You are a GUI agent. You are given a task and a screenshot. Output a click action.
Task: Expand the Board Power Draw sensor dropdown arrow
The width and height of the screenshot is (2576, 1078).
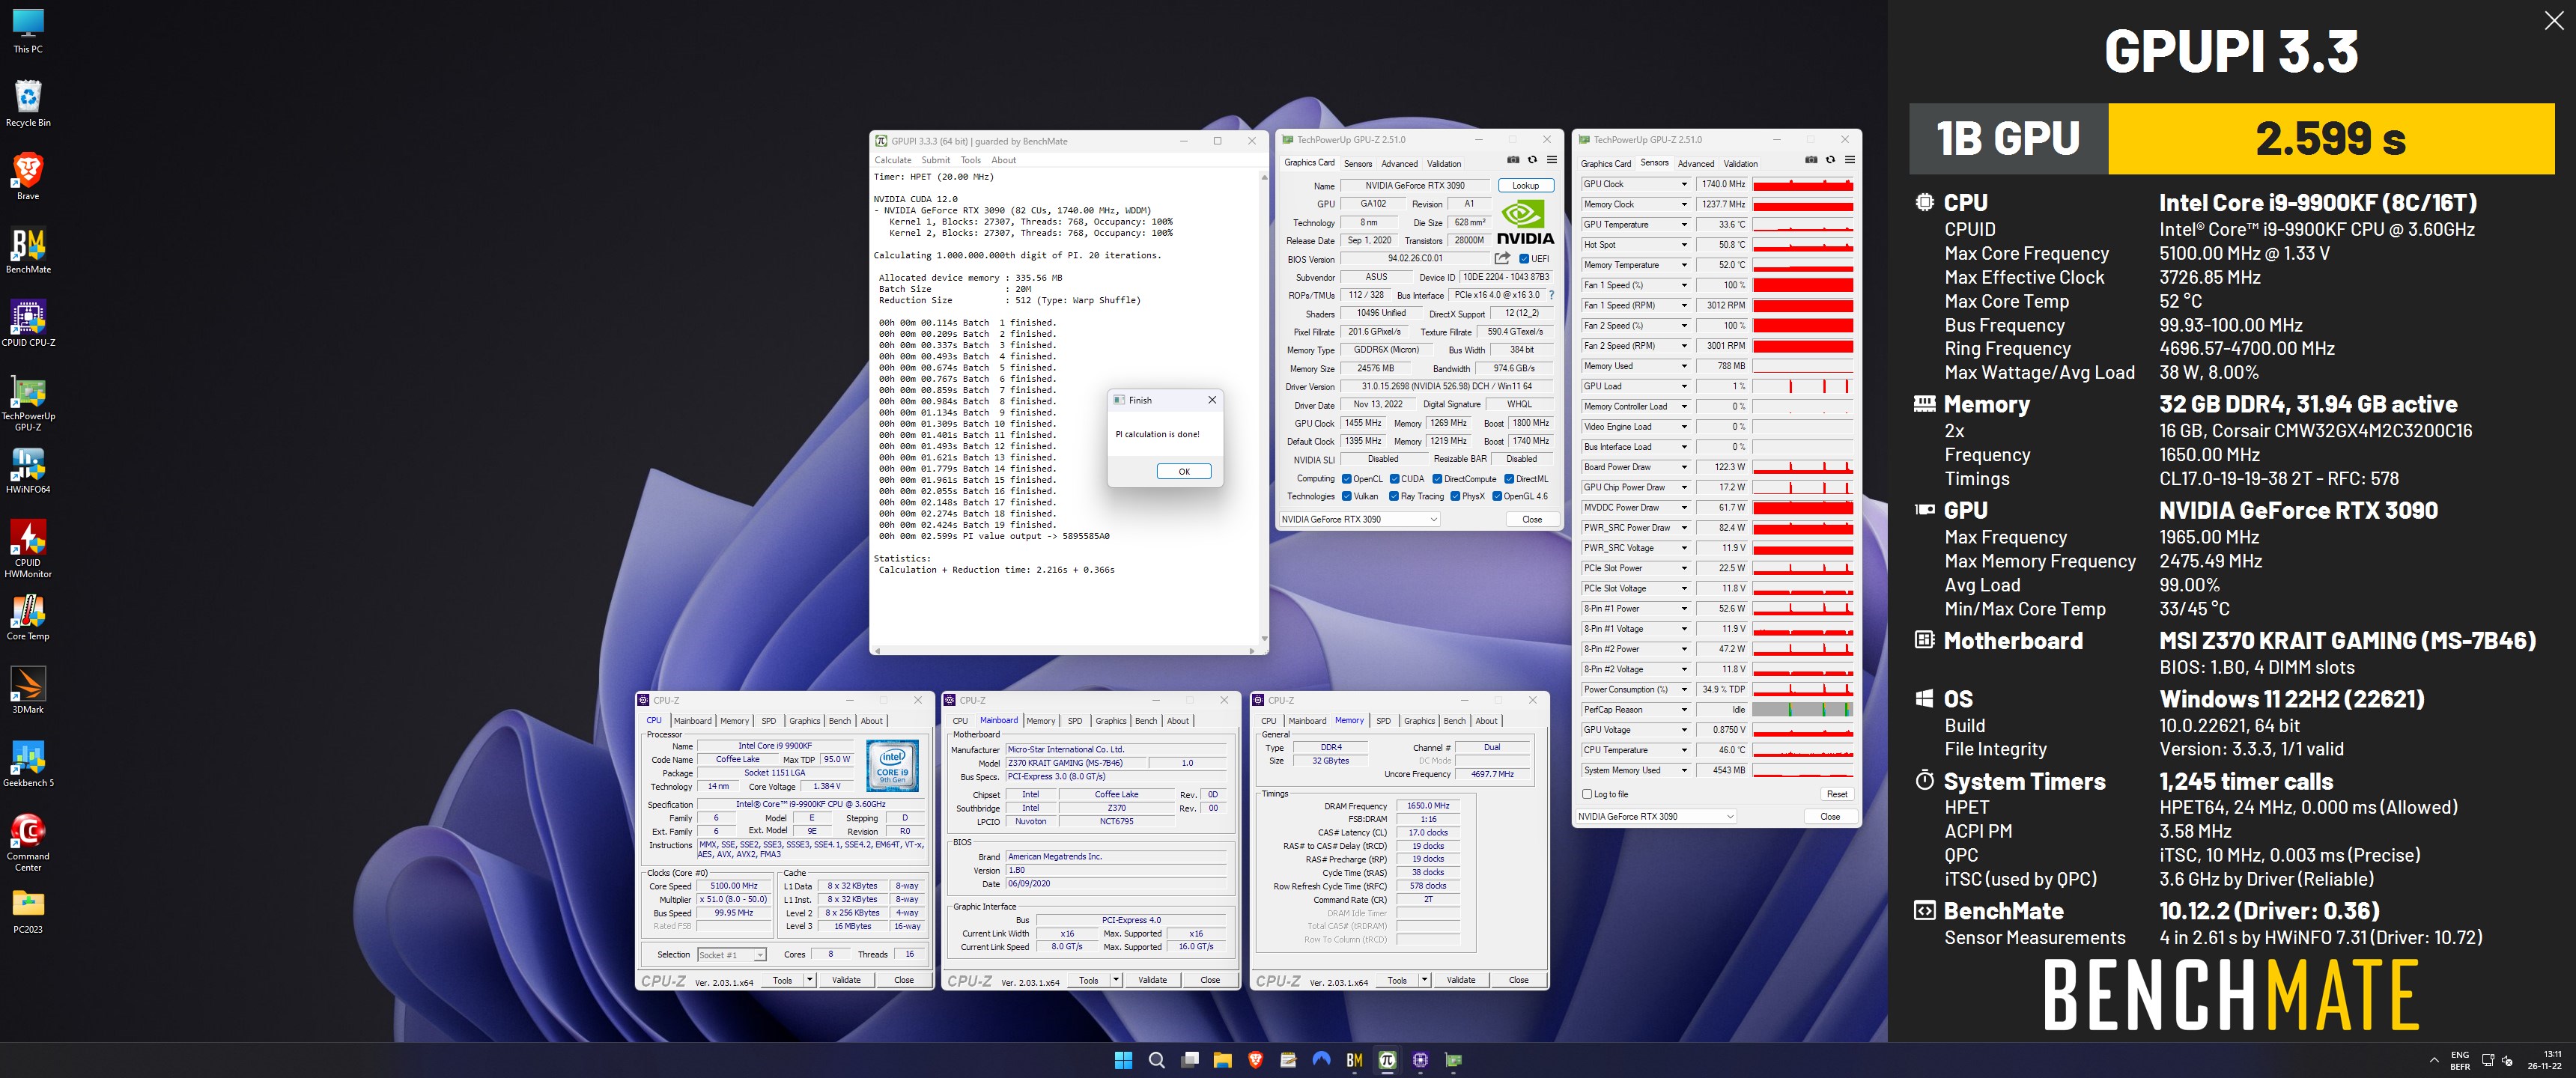(1684, 467)
